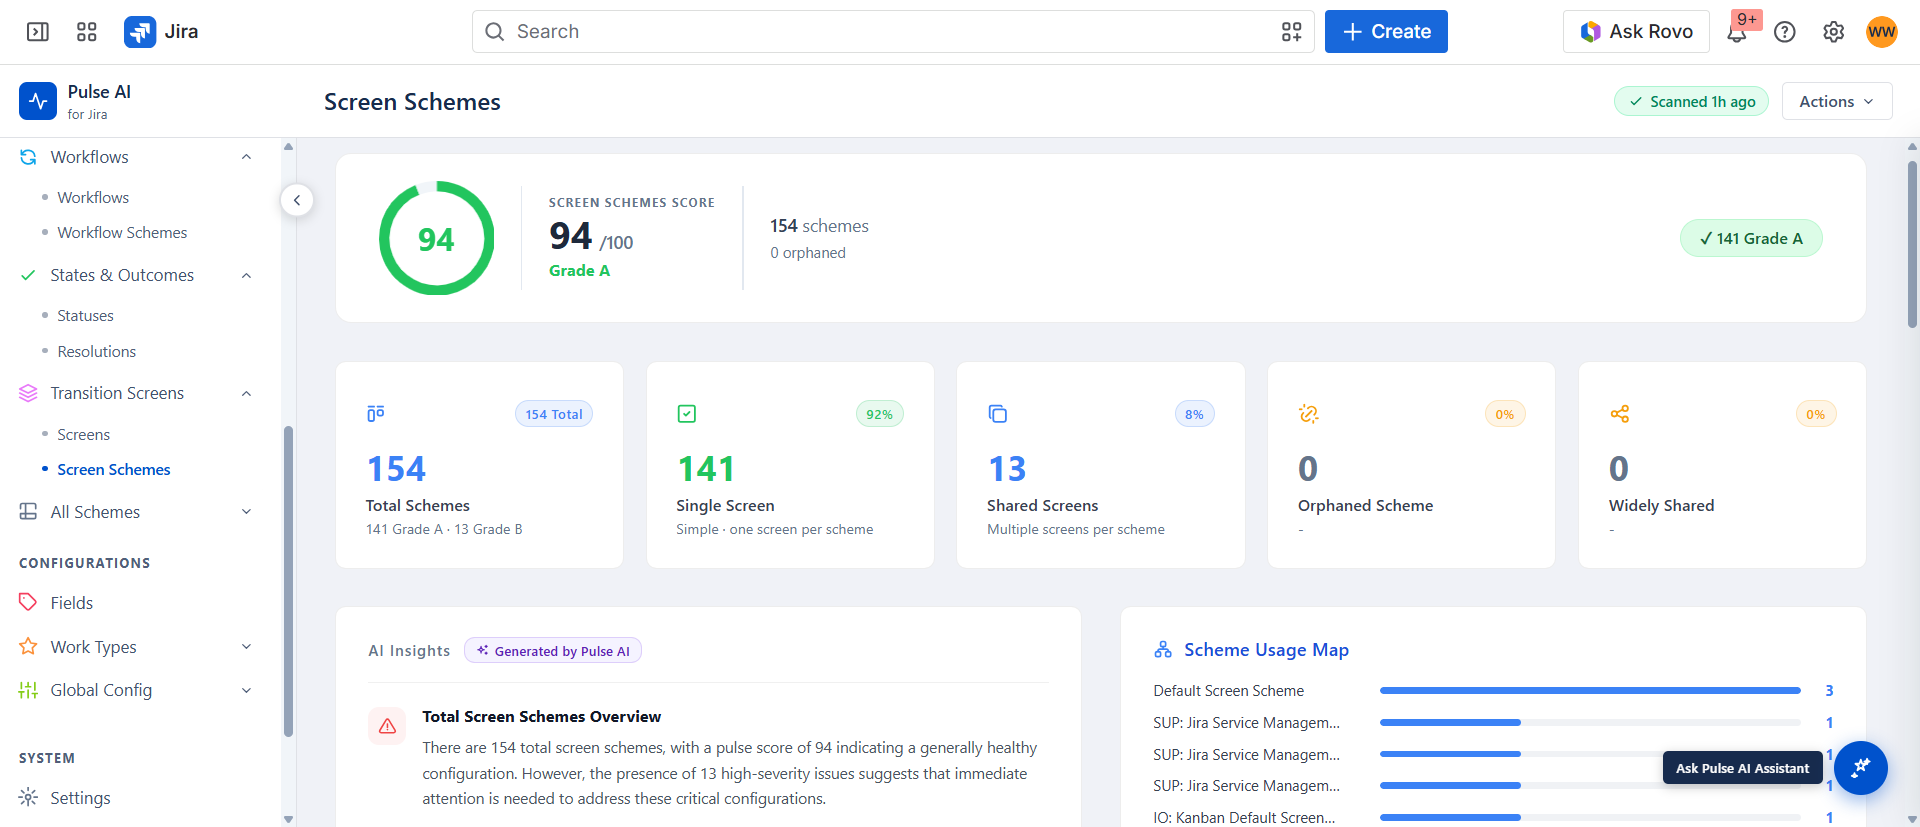This screenshot has width=1920, height=827.
Task: Click the Scanned 1h ago status badge
Action: point(1692,101)
